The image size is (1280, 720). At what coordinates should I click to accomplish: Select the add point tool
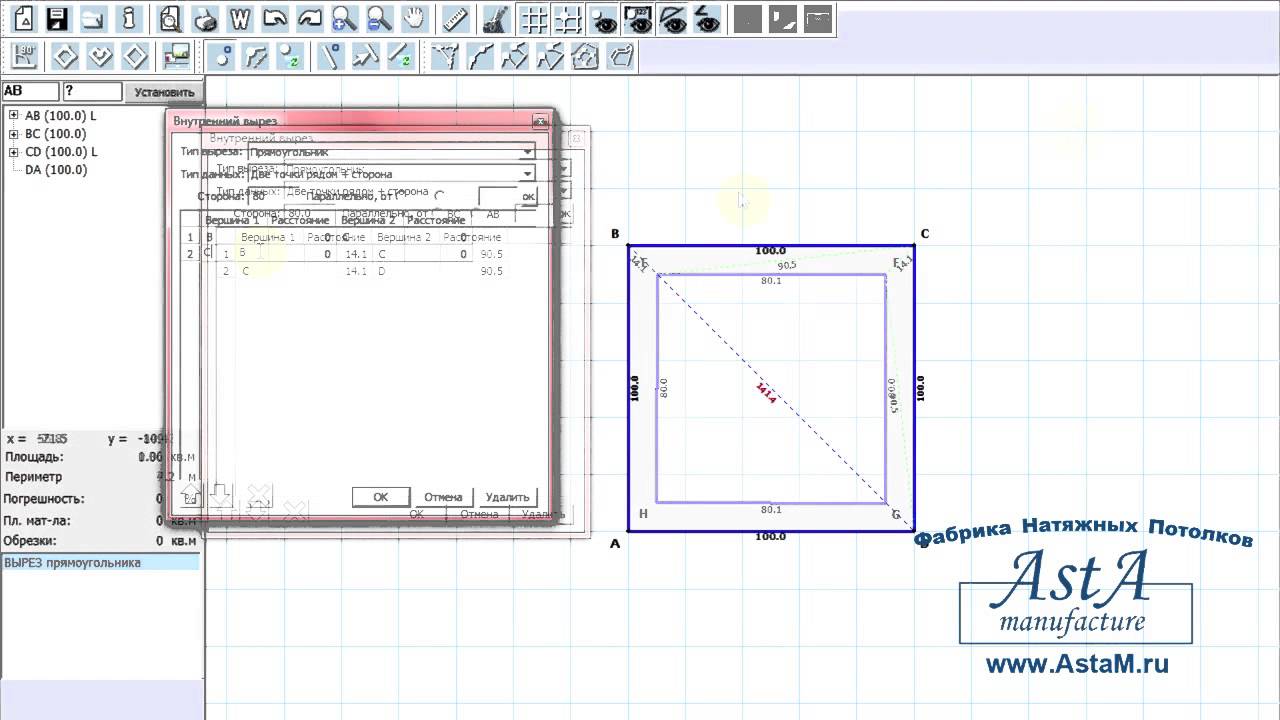tap(221, 55)
